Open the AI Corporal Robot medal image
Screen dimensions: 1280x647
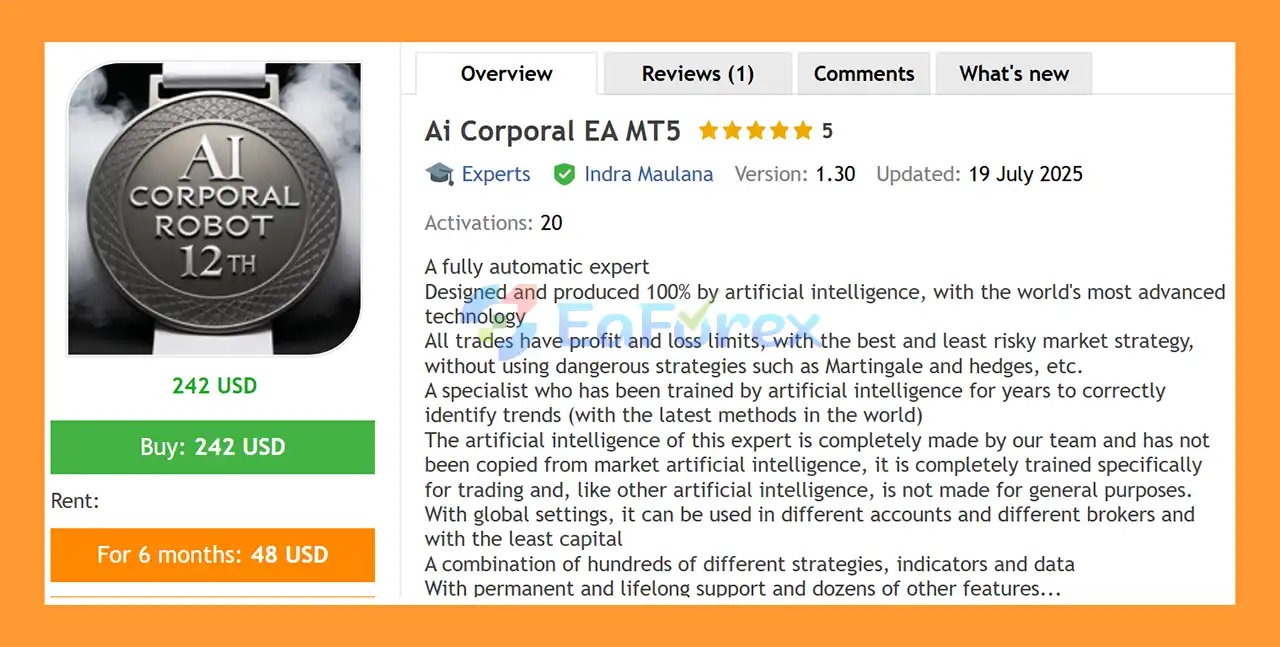(x=214, y=208)
